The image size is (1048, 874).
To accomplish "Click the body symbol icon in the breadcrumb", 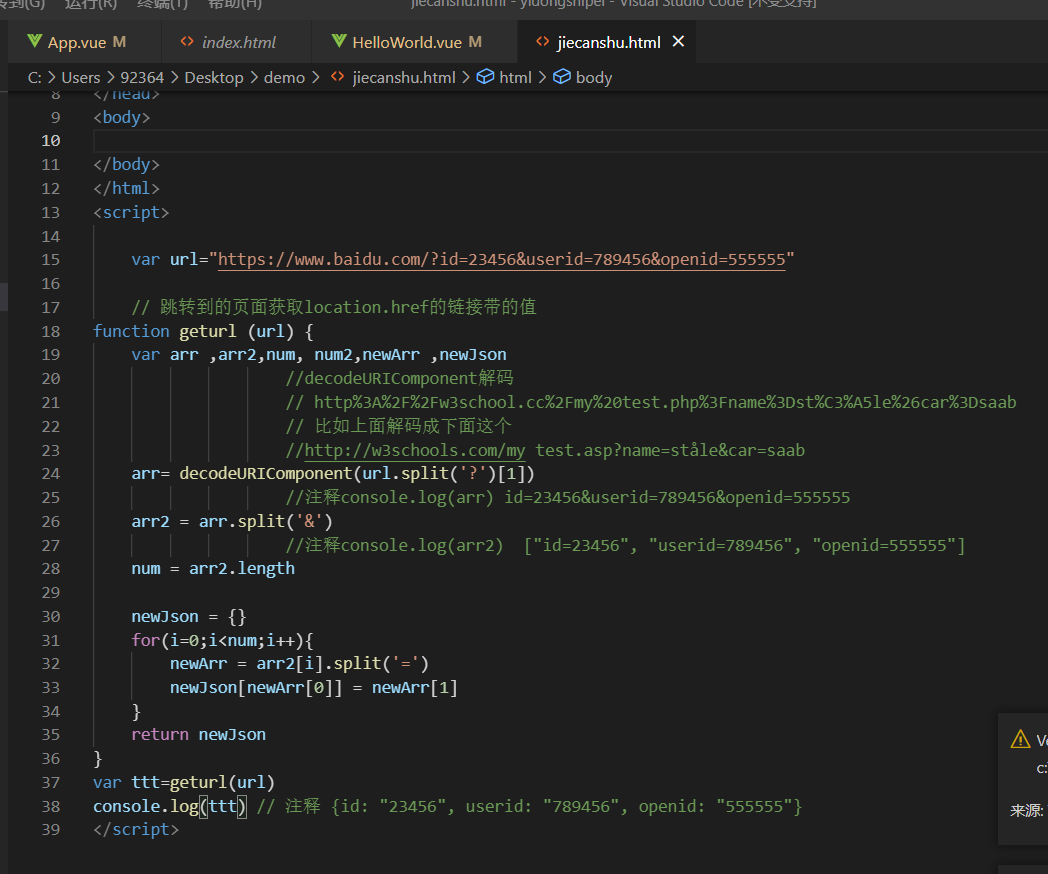I will pyautogui.click(x=561, y=77).
